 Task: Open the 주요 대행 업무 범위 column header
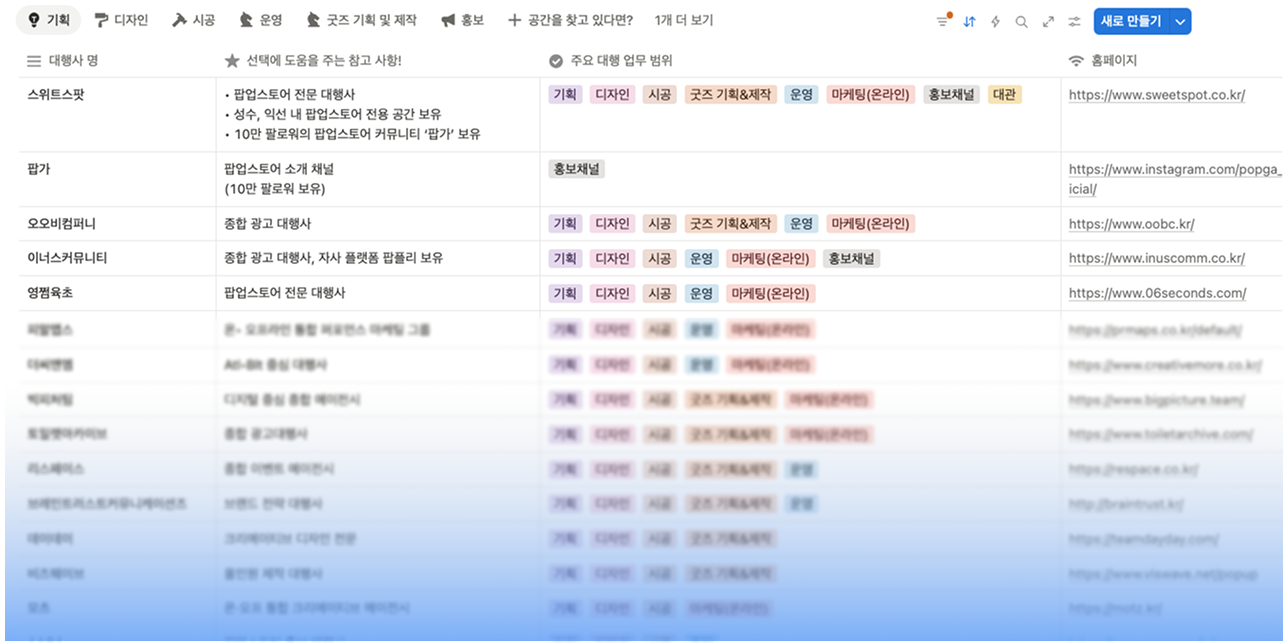coord(800,61)
